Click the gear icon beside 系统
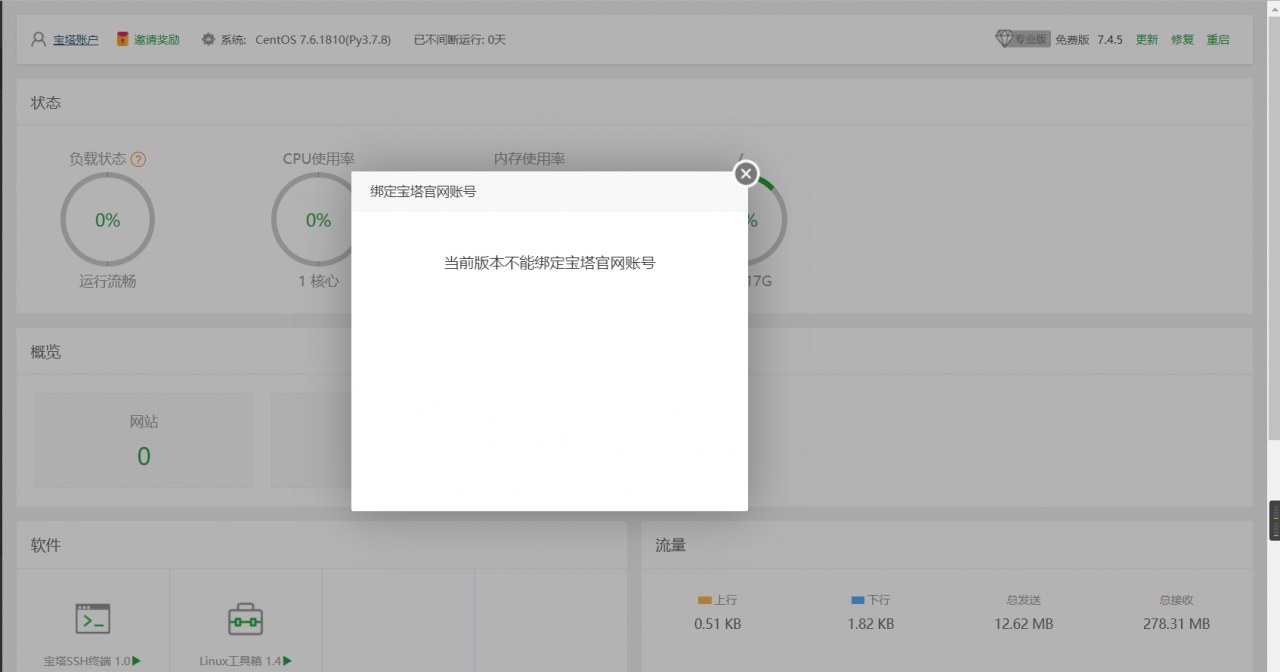This screenshot has width=1280, height=672. click(209, 39)
